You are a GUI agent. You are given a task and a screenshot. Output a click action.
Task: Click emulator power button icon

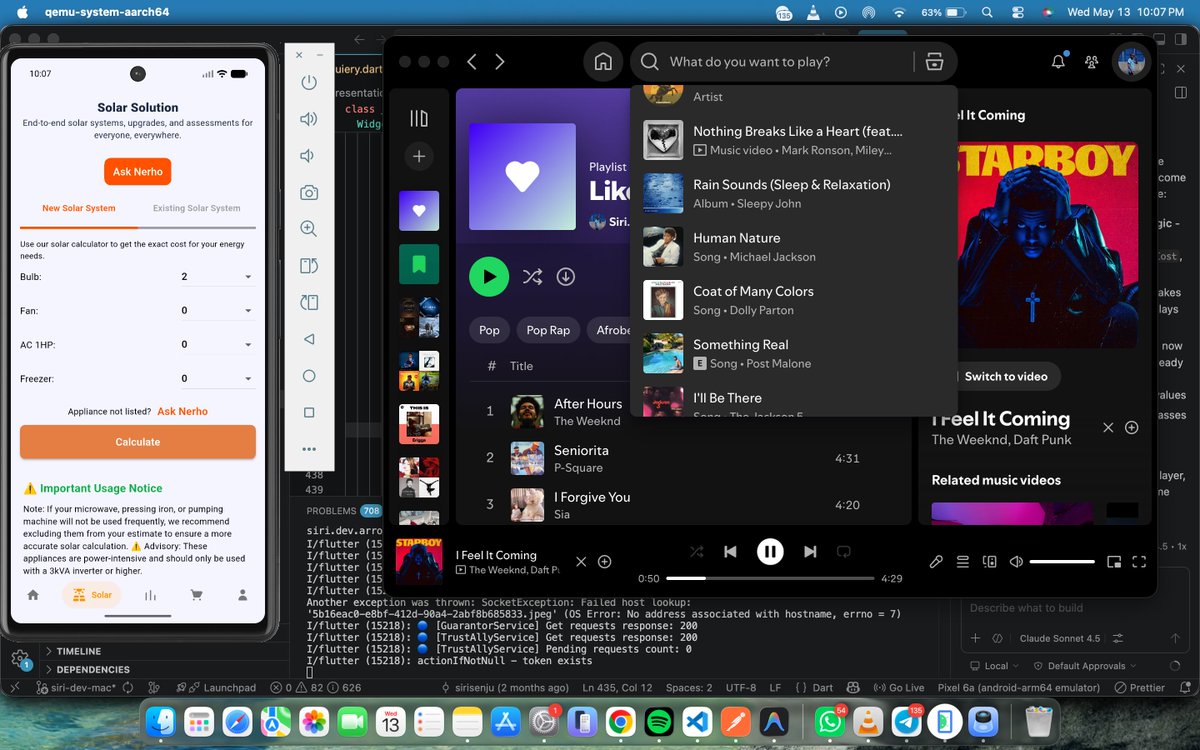point(309,83)
